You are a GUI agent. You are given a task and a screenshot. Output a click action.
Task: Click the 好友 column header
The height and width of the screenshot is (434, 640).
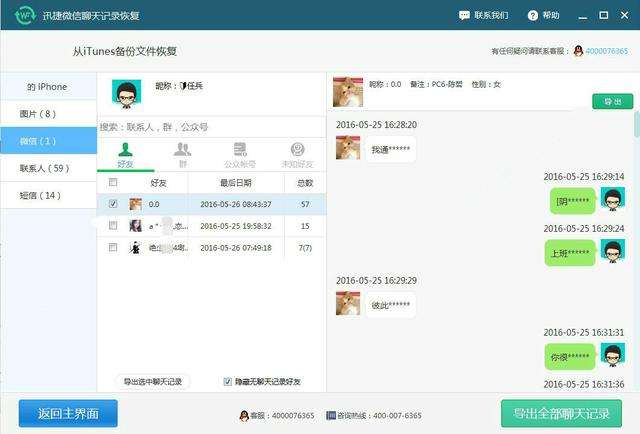click(x=158, y=183)
